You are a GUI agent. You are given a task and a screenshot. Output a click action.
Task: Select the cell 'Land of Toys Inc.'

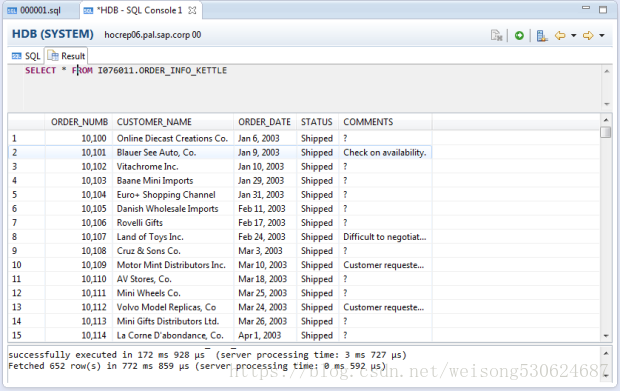(x=173, y=237)
